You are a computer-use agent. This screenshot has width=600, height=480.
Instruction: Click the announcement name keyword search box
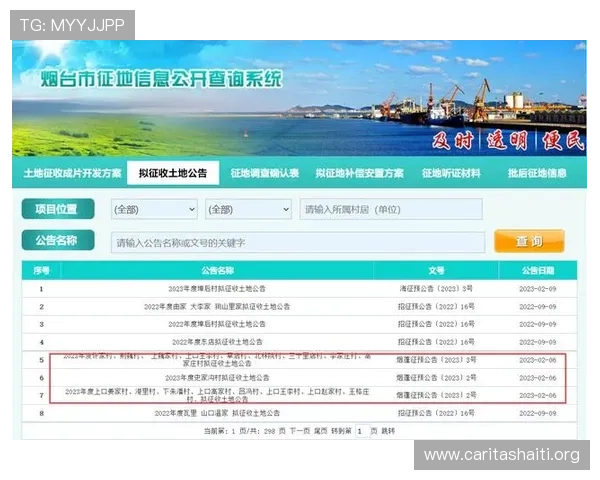point(298,242)
